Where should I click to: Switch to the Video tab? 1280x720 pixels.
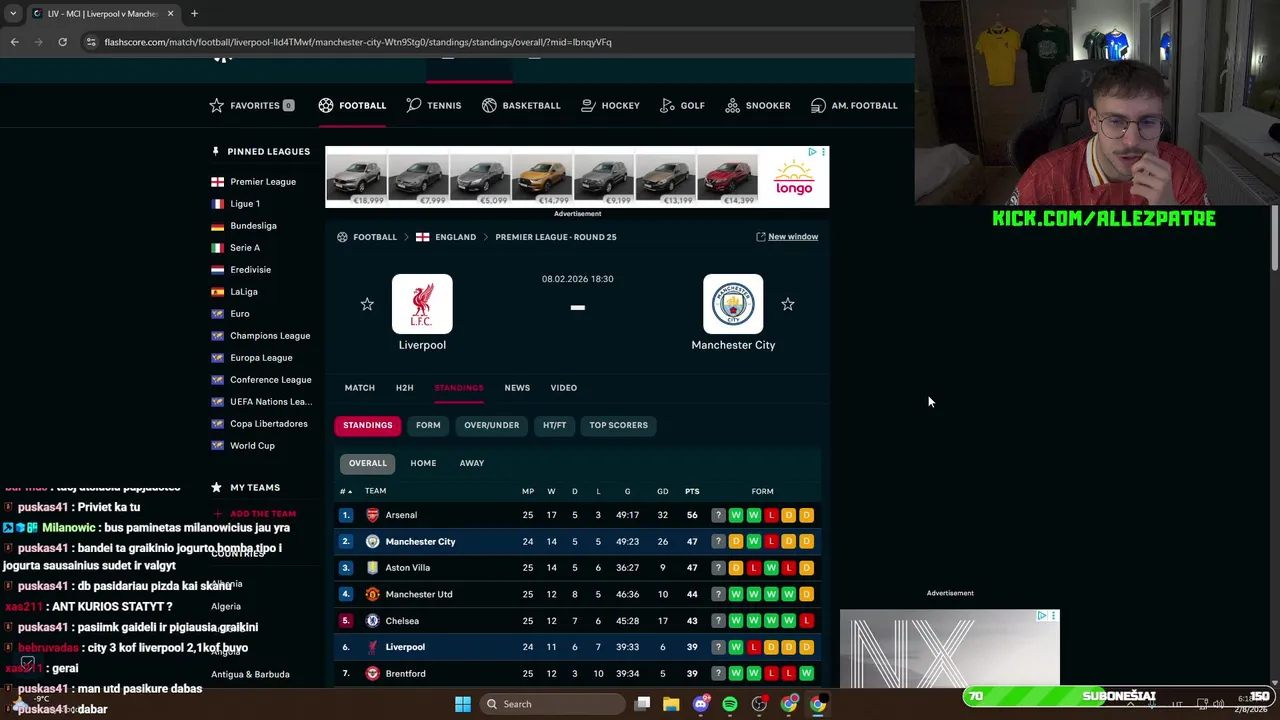pyautogui.click(x=563, y=388)
